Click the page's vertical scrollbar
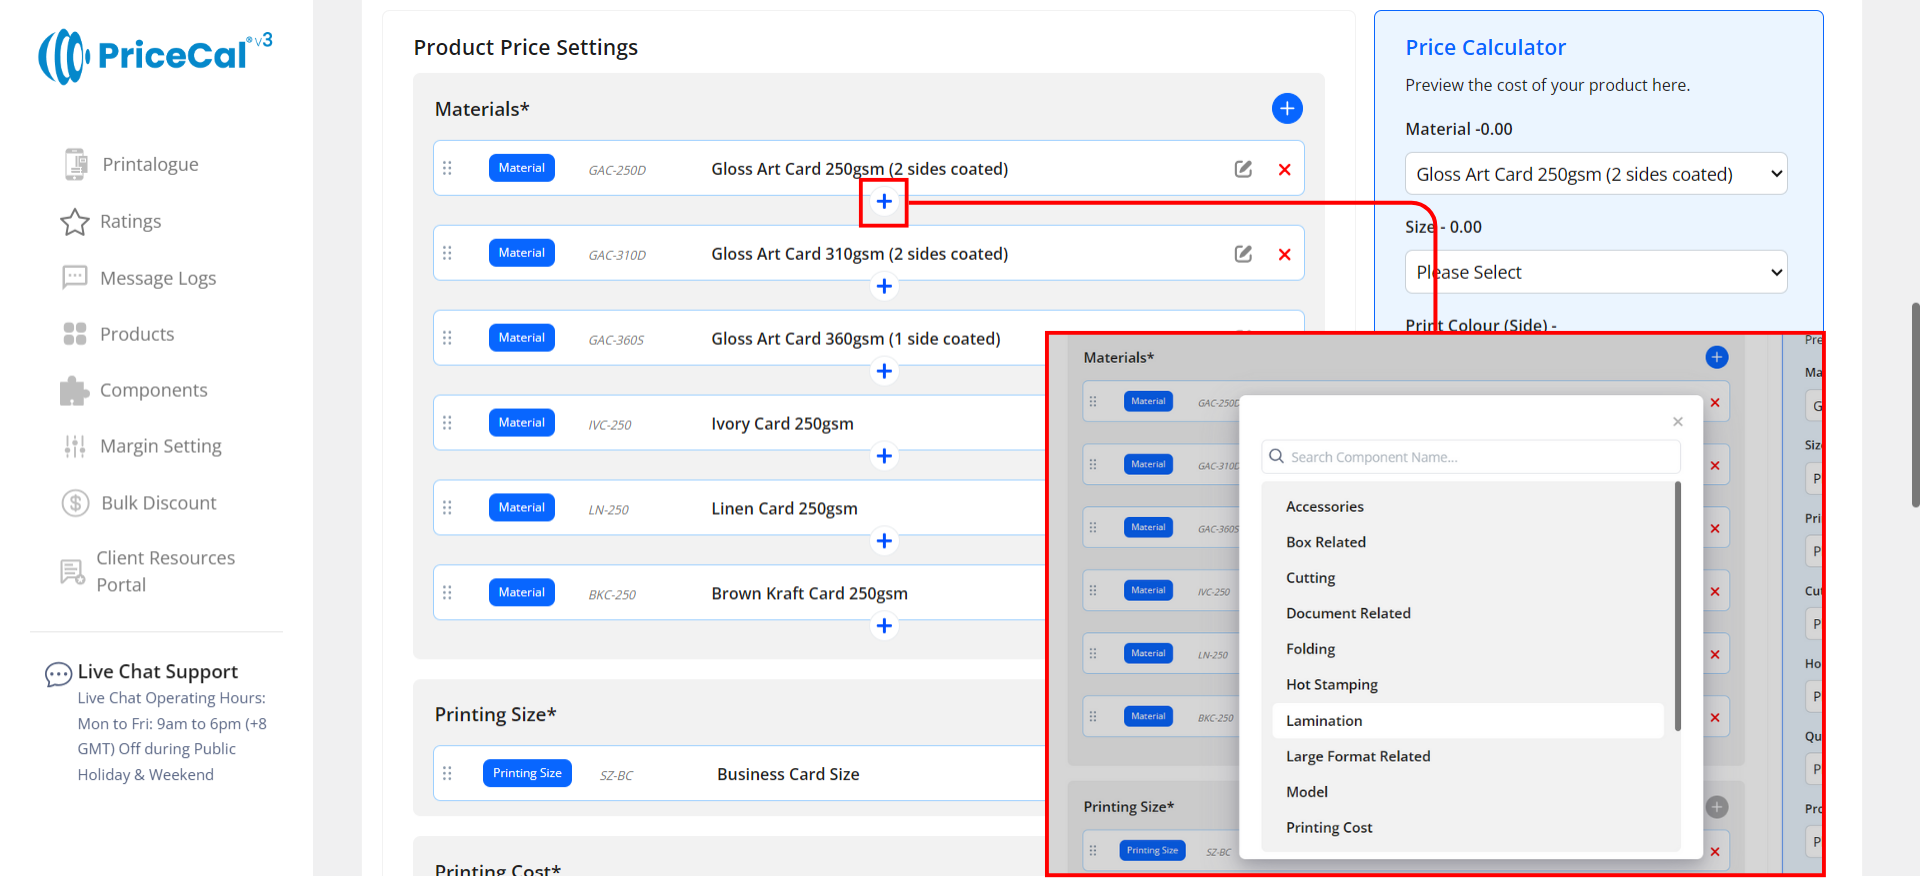The image size is (1920, 878). click(x=1914, y=405)
